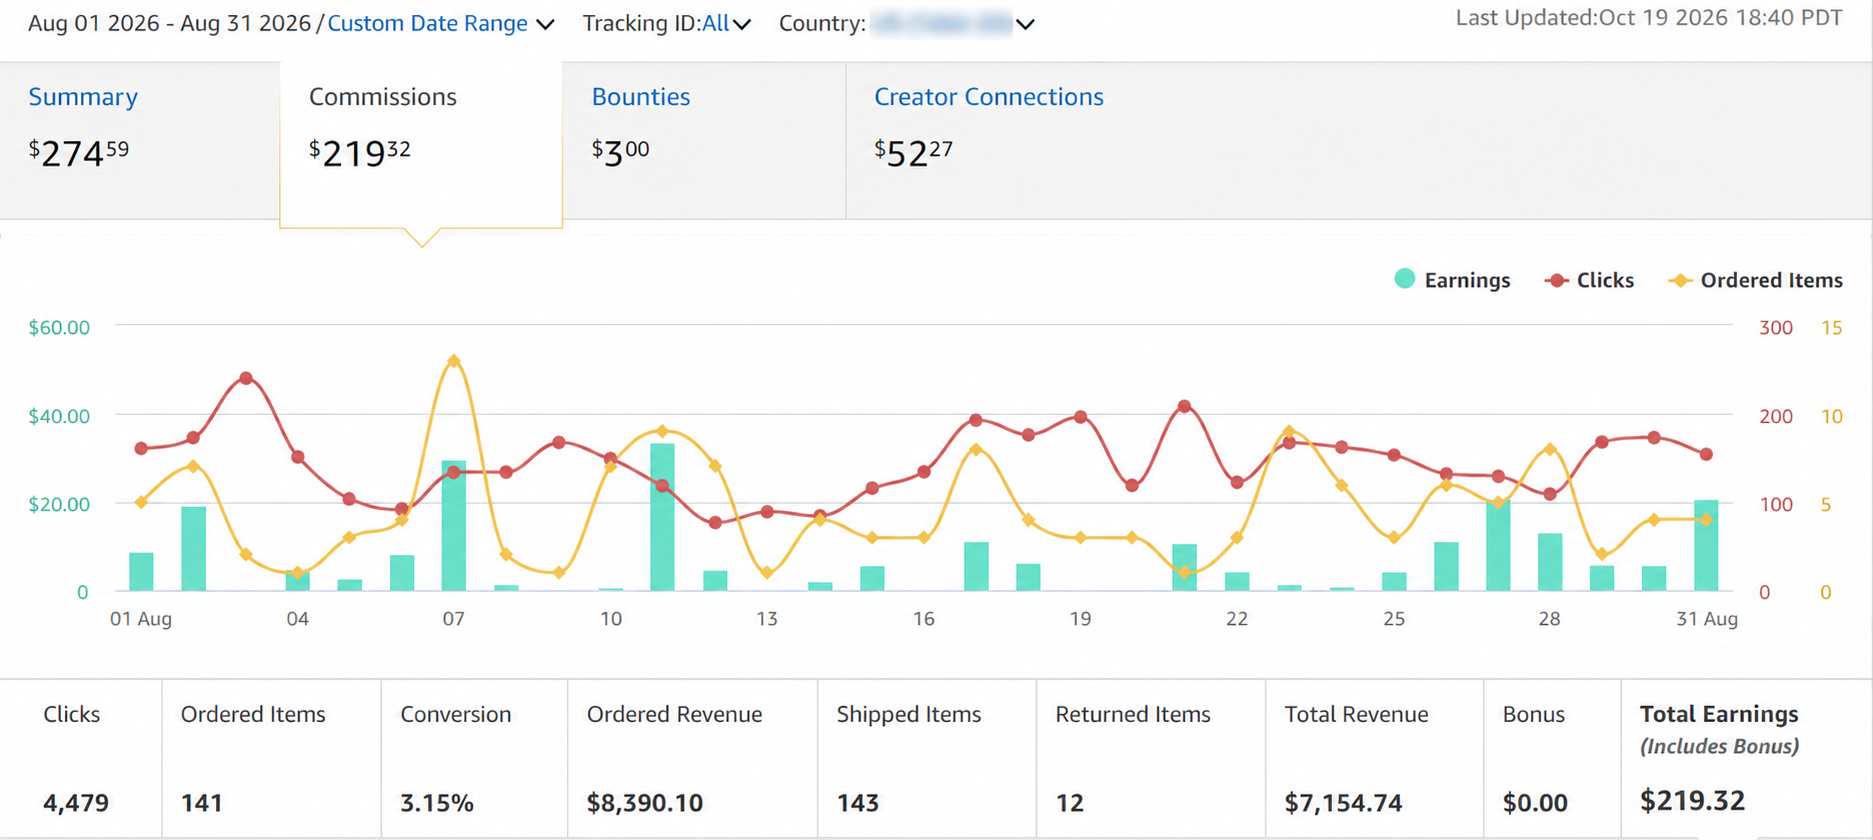Click the Total Earnings value $219.32
Viewport: 1873px width, 840px height.
[1693, 801]
